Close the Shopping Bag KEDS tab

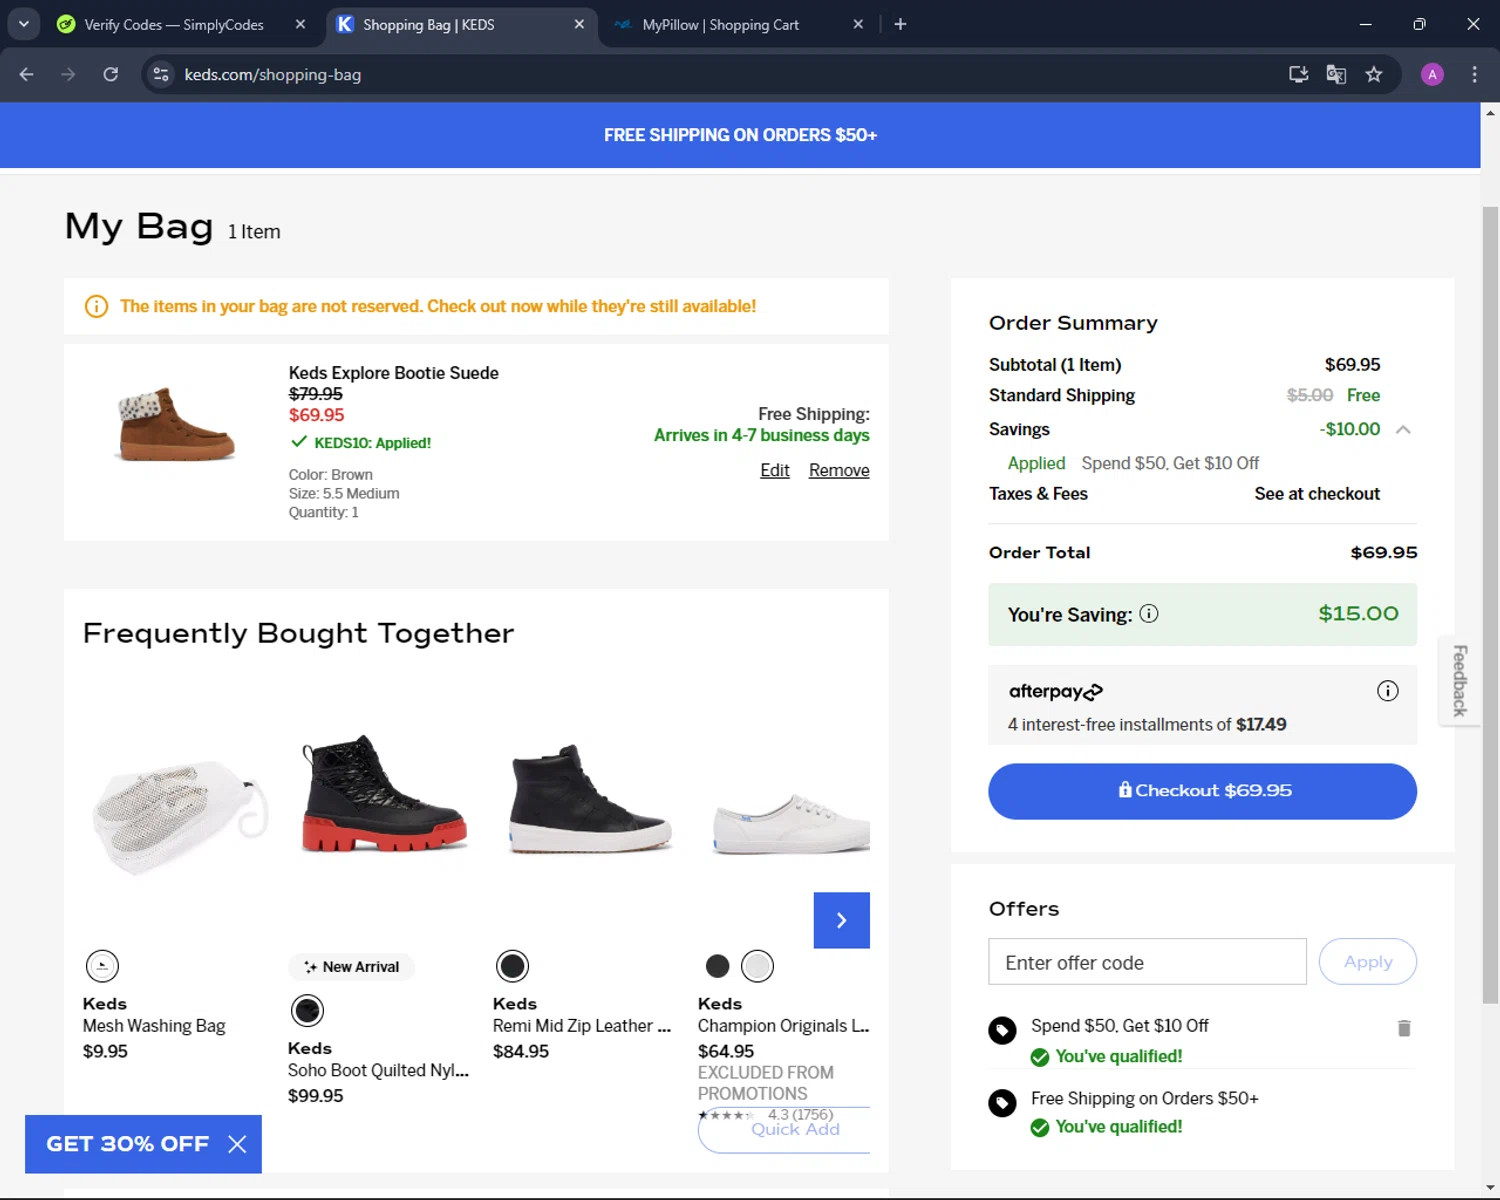click(x=579, y=24)
